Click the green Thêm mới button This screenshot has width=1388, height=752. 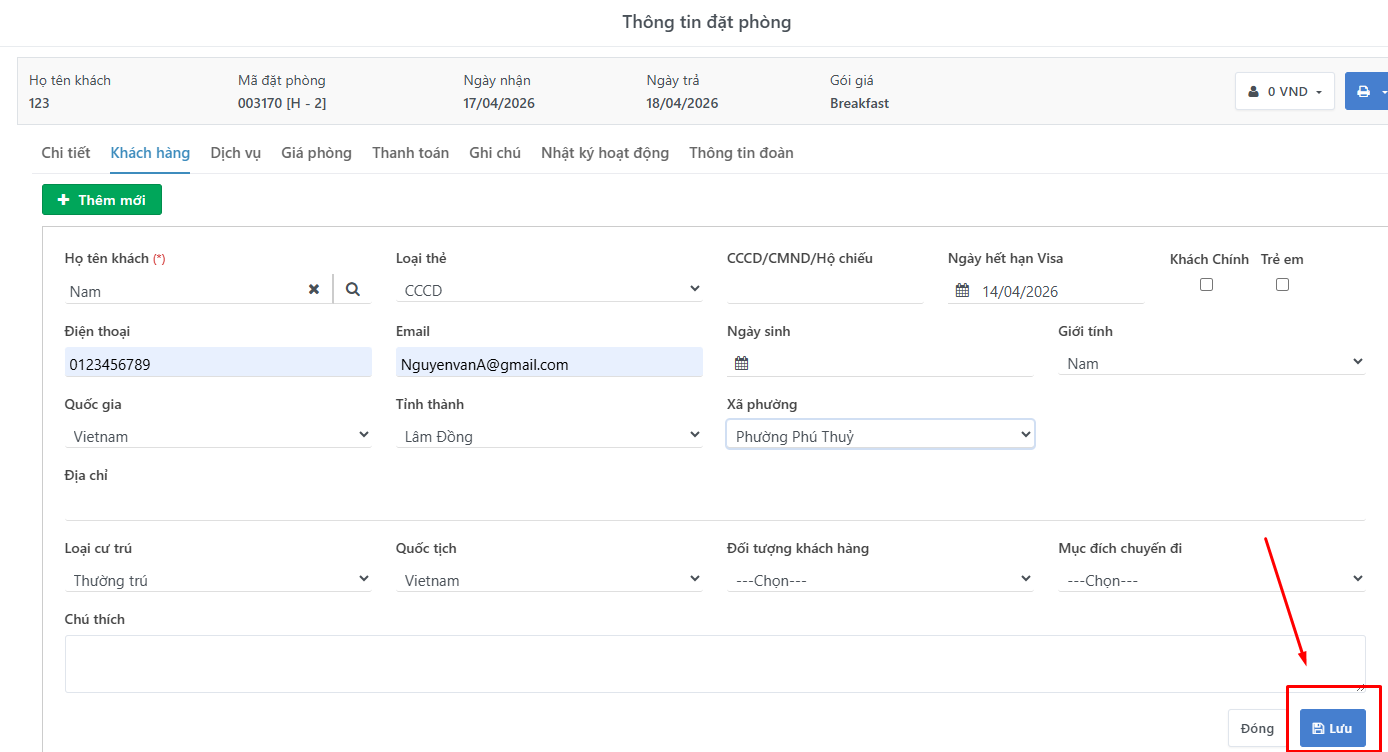102,200
